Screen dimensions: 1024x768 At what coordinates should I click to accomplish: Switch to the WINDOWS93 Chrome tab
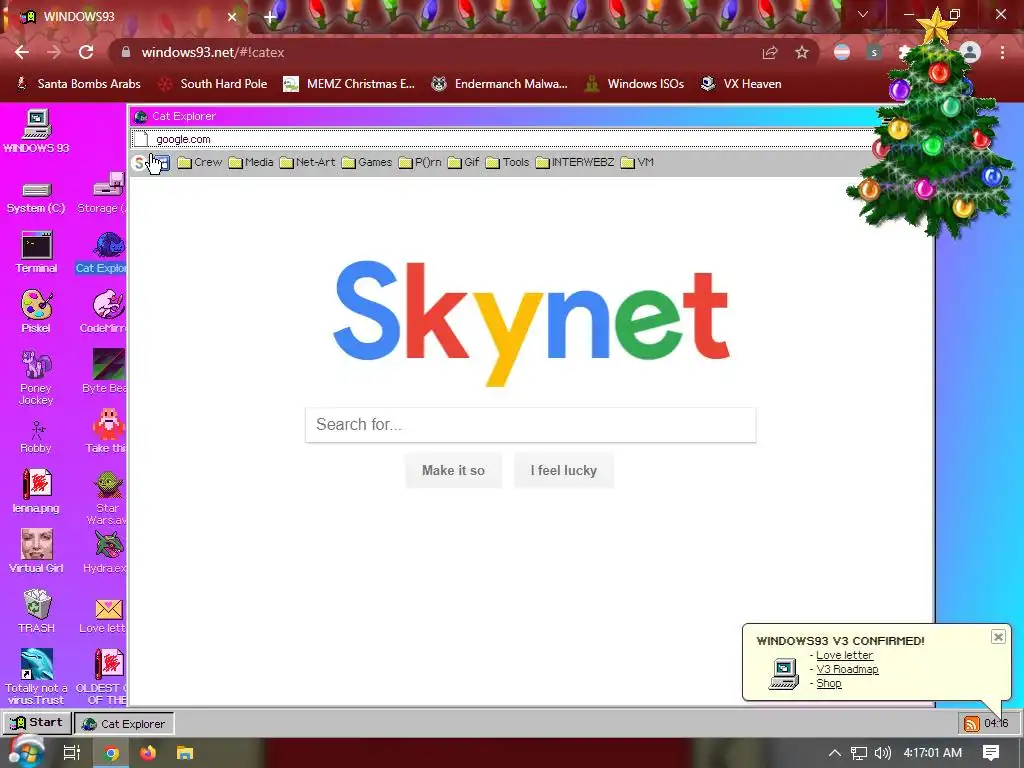coord(124,16)
